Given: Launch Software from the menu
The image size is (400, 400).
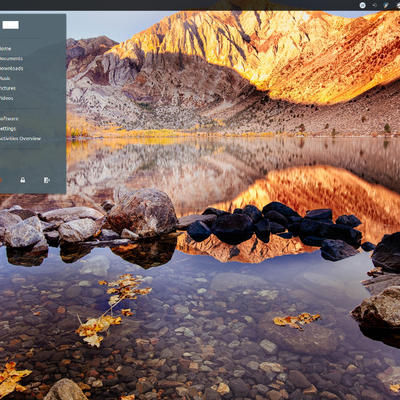Looking at the screenshot, I should point(9,119).
